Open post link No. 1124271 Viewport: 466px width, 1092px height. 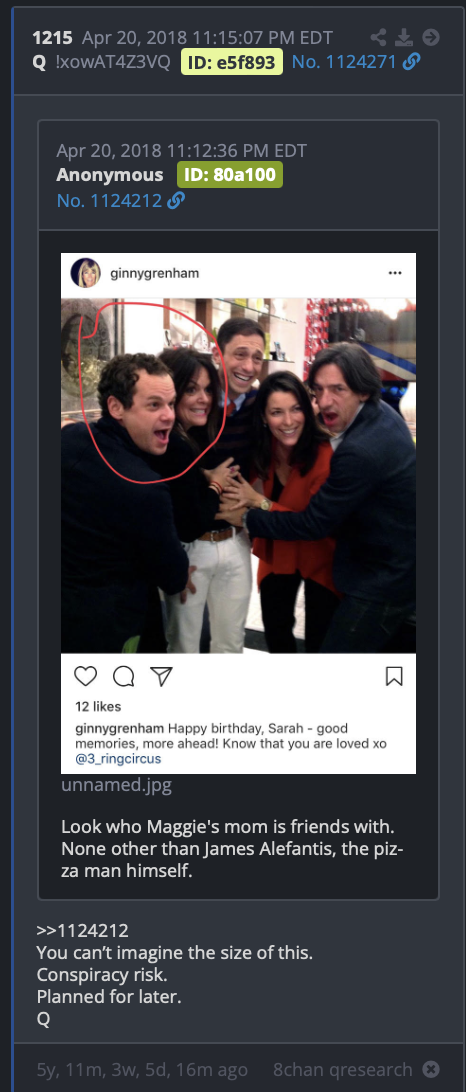pyautogui.click(x=344, y=62)
